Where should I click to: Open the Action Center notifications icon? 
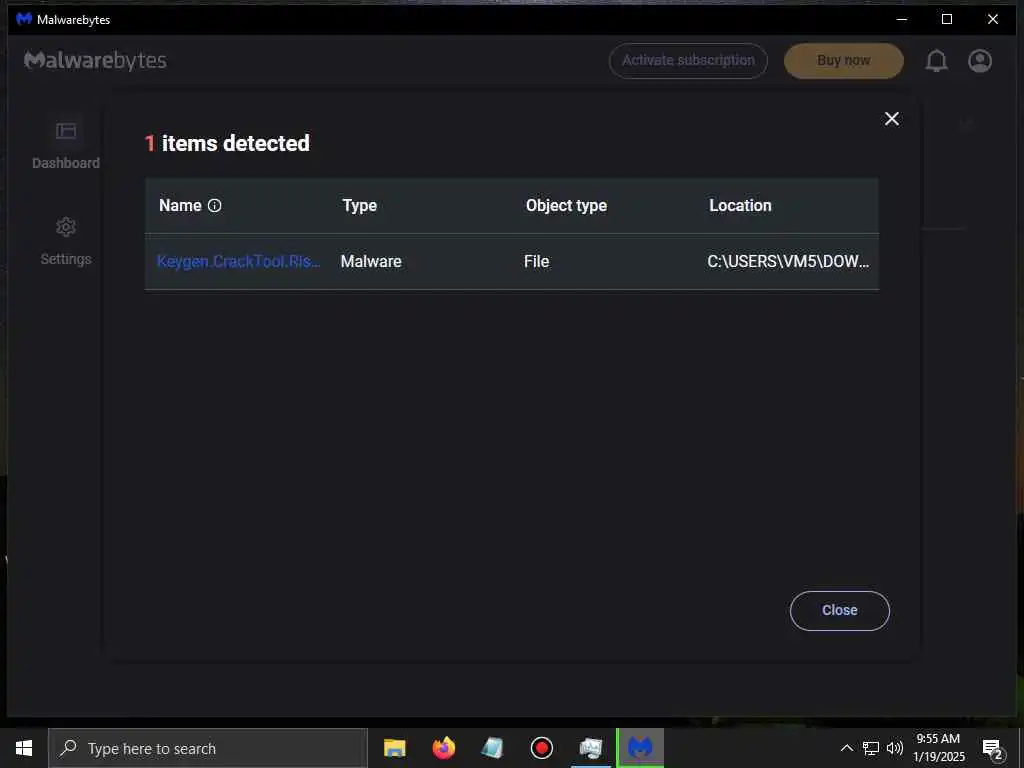pos(992,748)
